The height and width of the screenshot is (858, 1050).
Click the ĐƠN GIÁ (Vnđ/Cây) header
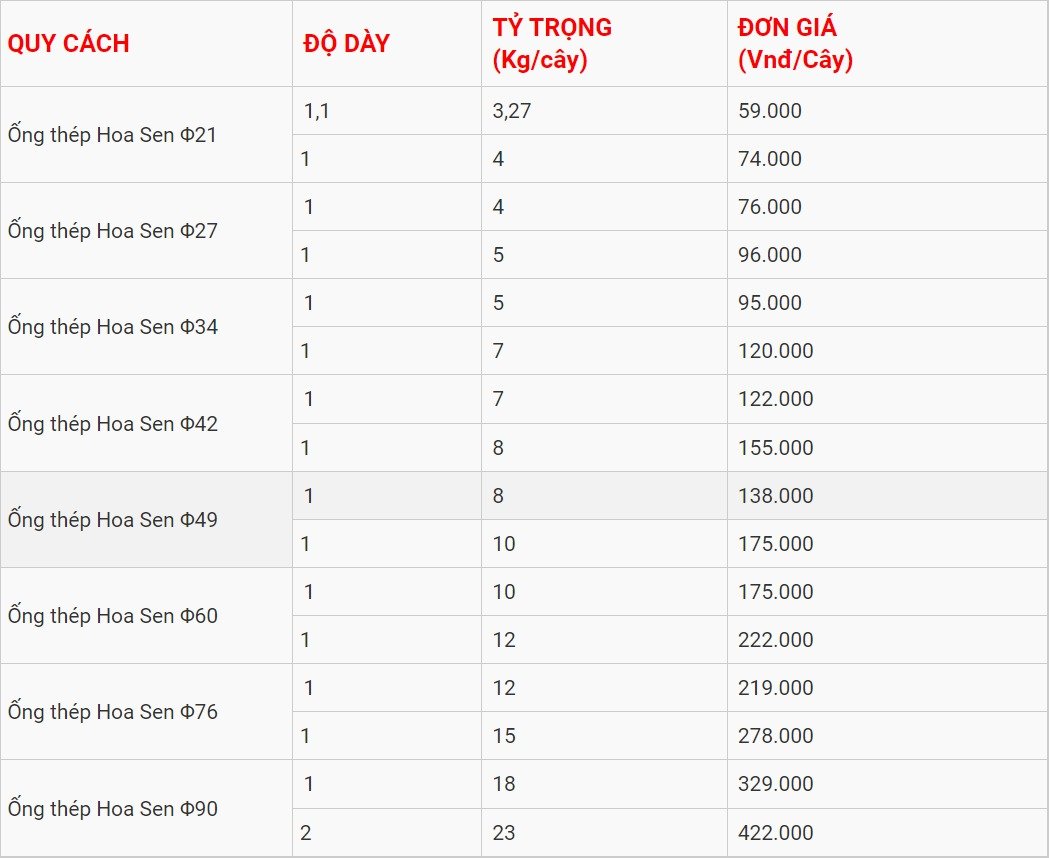point(887,44)
